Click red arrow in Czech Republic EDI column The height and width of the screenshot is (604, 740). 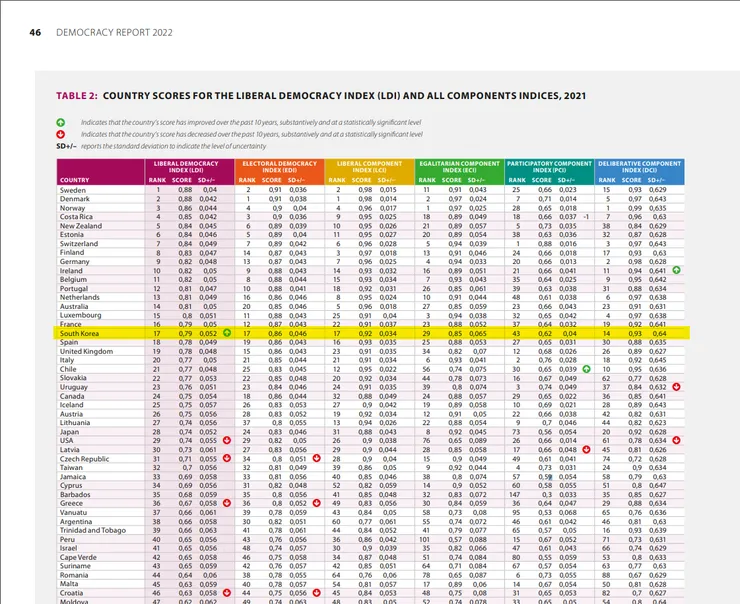(317, 458)
